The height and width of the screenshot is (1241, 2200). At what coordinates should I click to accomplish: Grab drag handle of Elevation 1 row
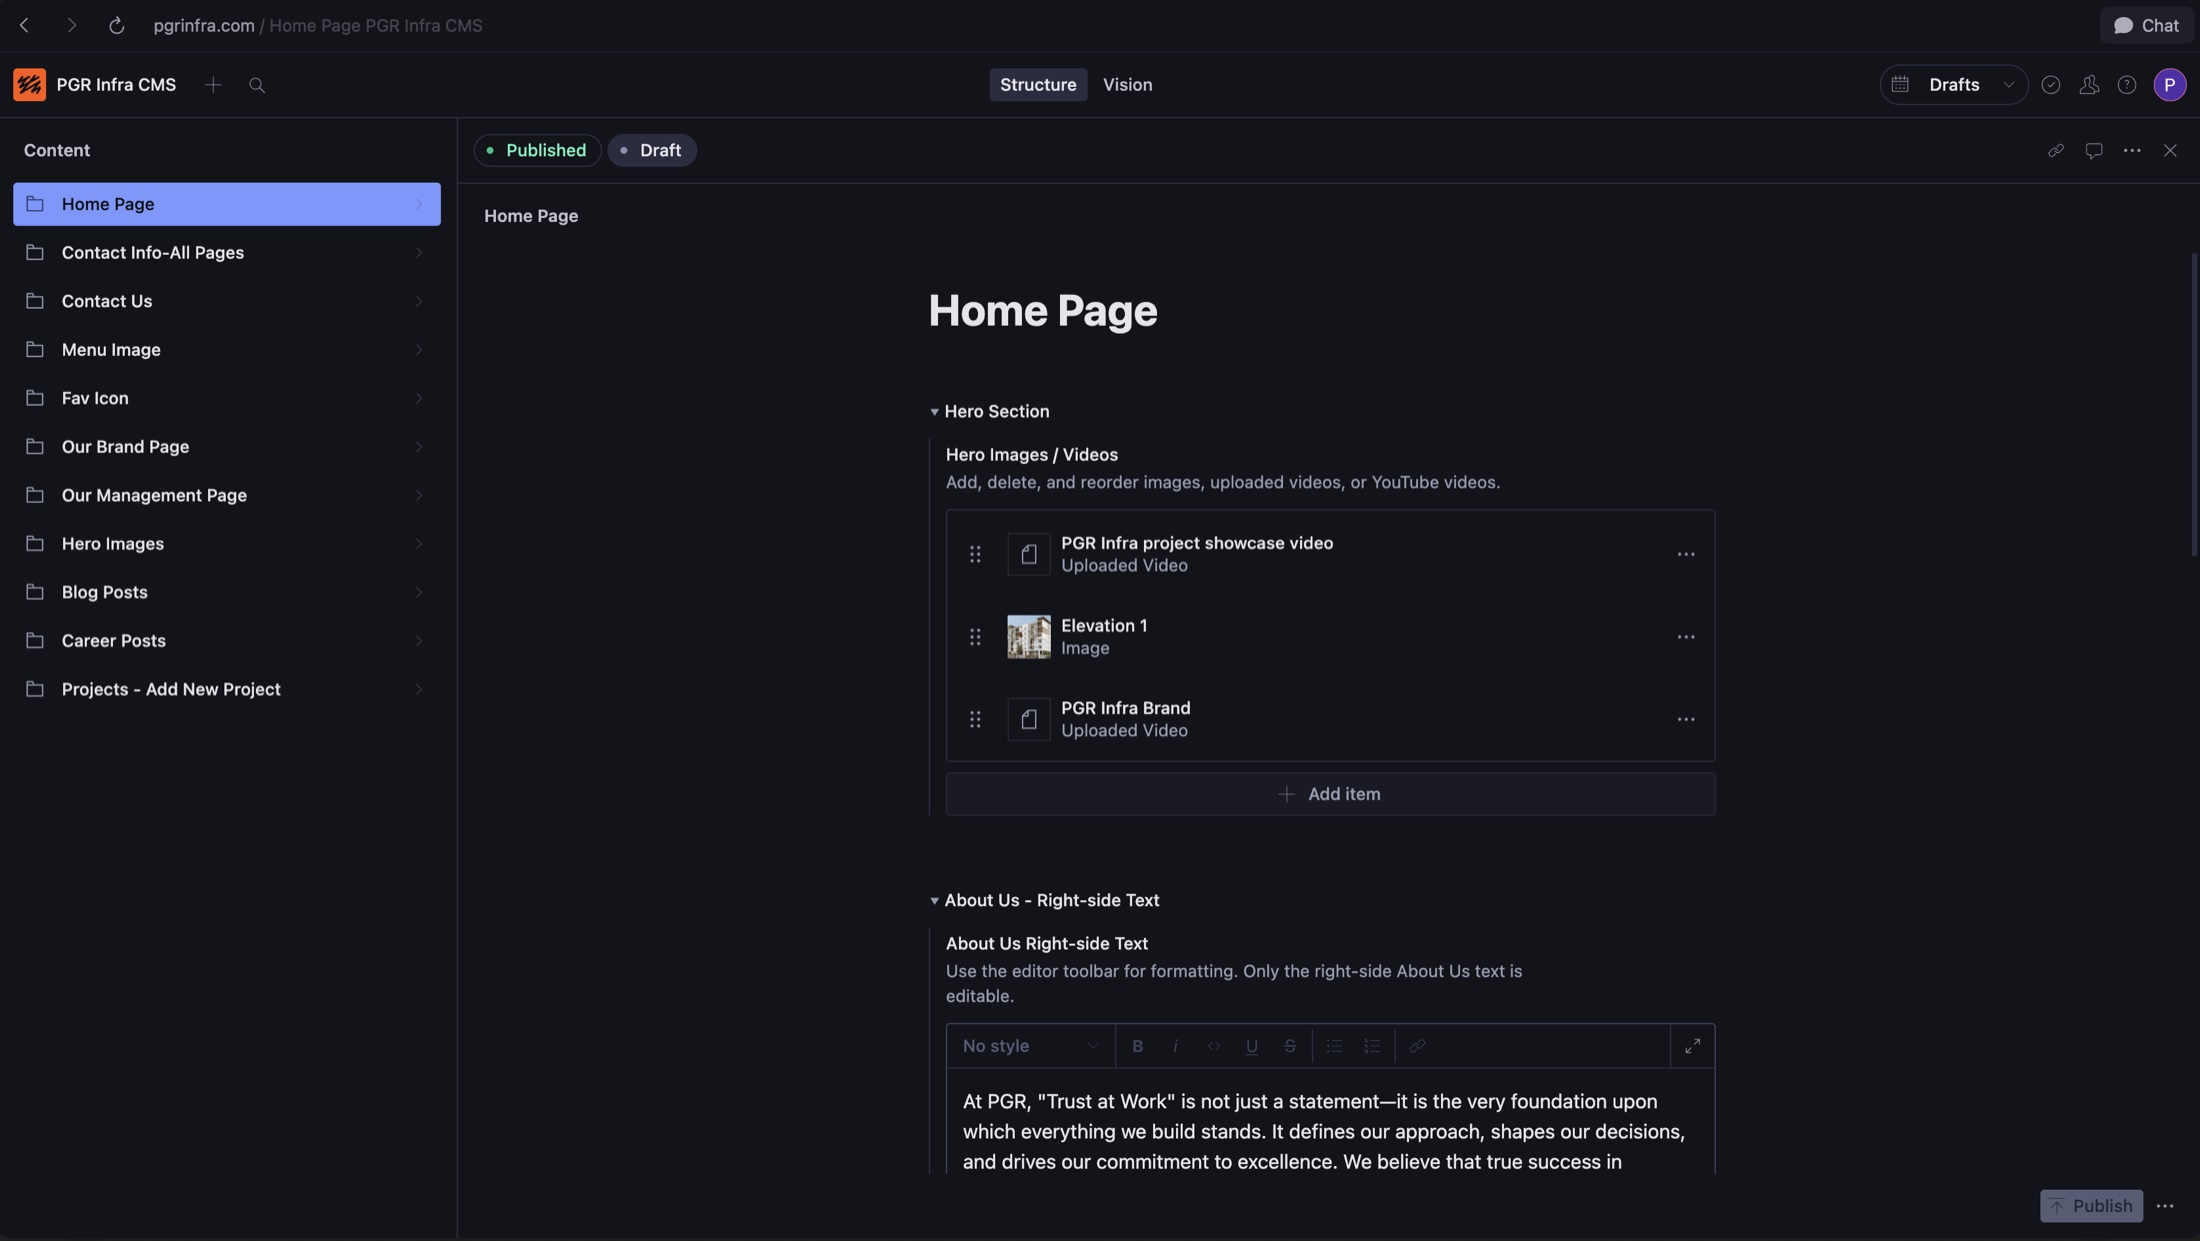(x=975, y=637)
